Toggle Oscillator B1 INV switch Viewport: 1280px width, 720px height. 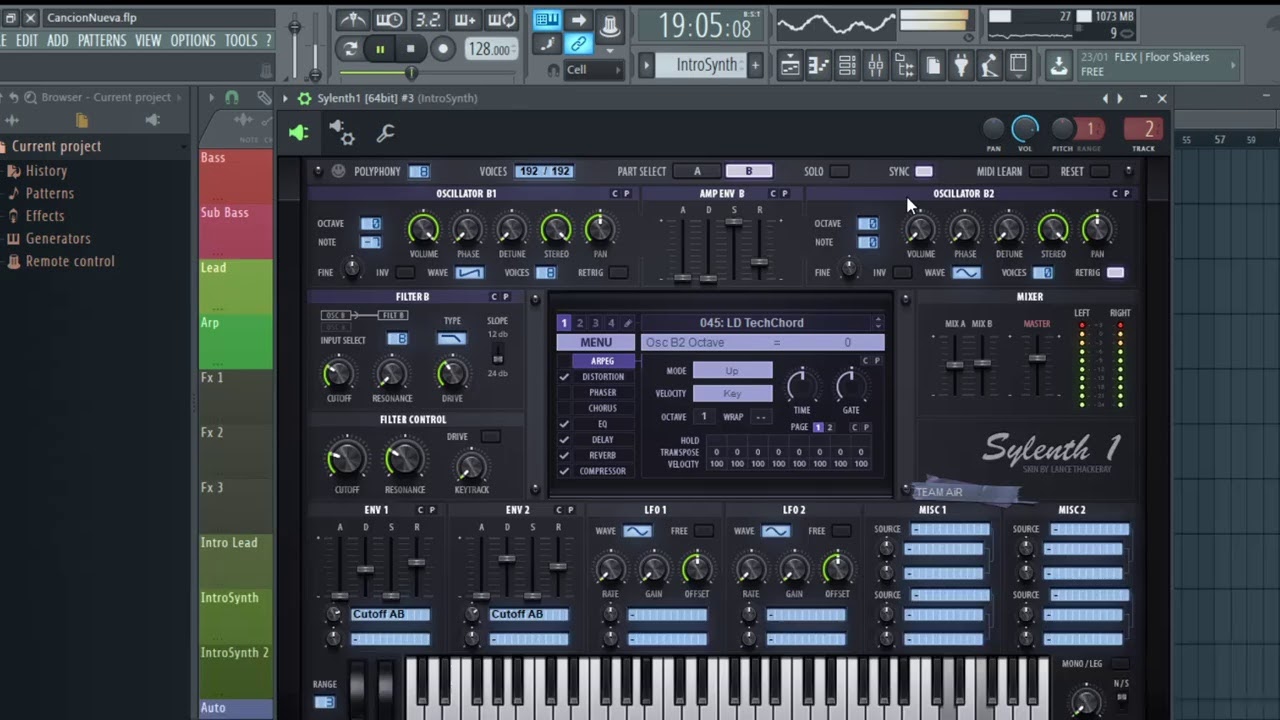pyautogui.click(x=405, y=272)
